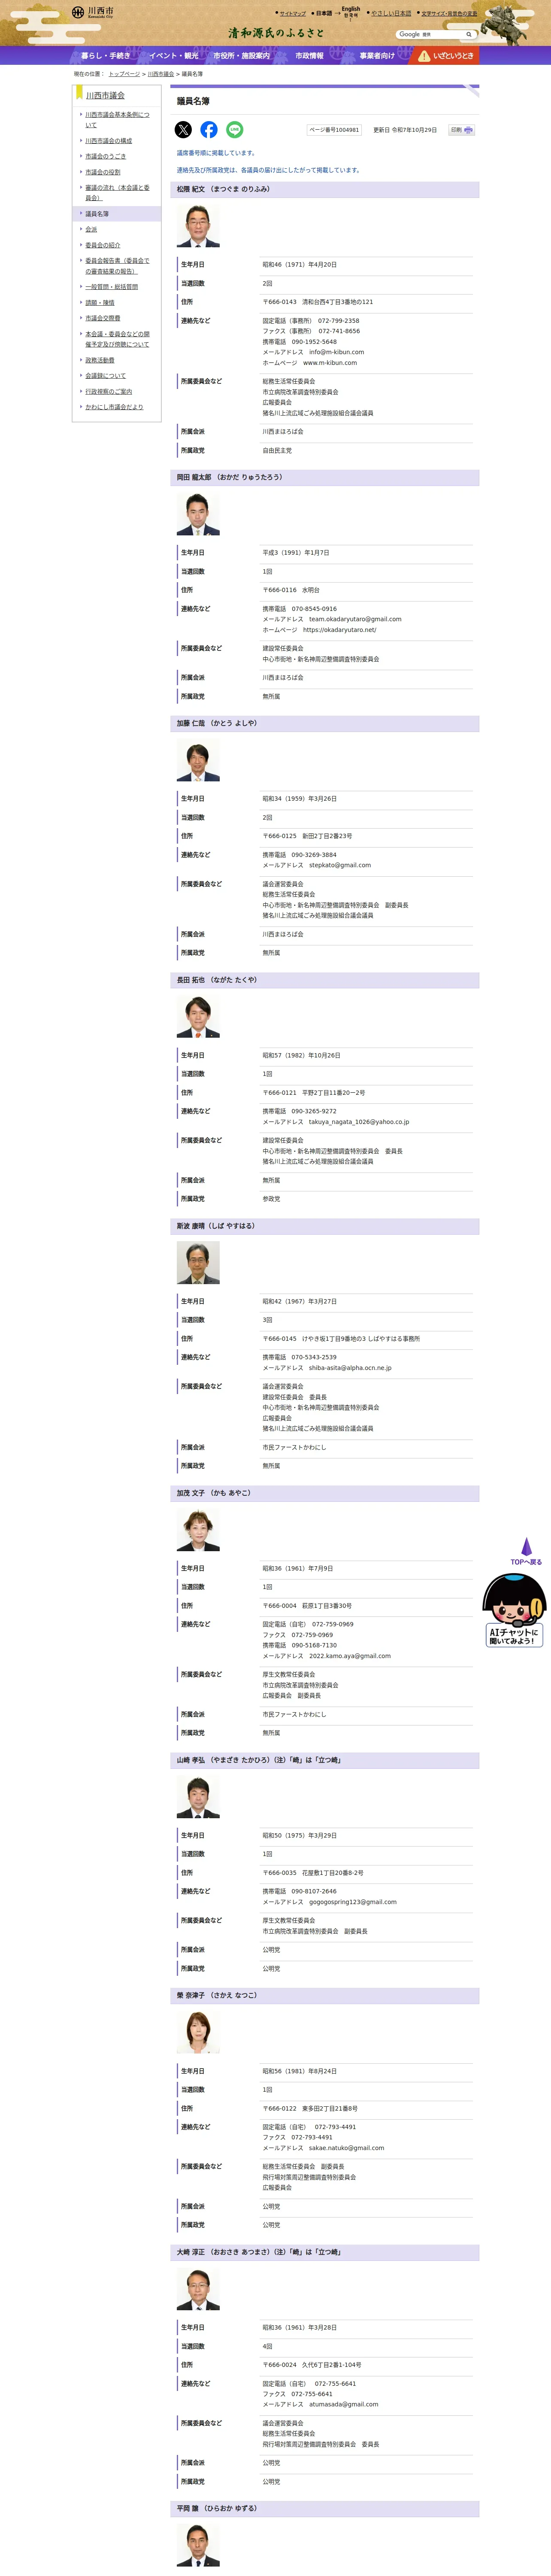The image size is (551, 2576).
Task: Open 市議会の役割 sidebar link
Action: [x=102, y=172]
